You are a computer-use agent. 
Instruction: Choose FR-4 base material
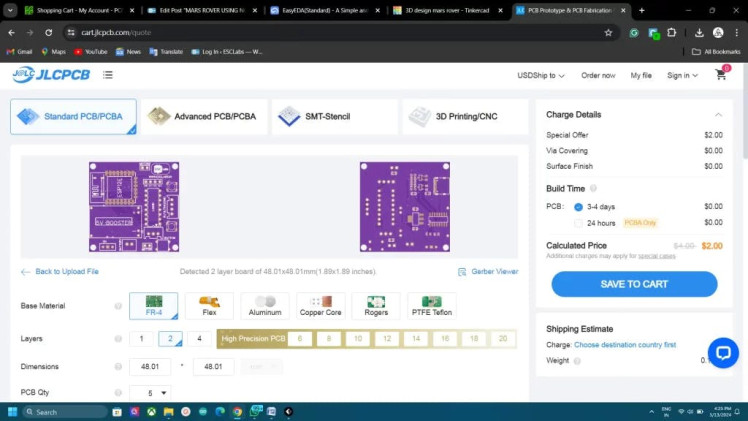(154, 306)
